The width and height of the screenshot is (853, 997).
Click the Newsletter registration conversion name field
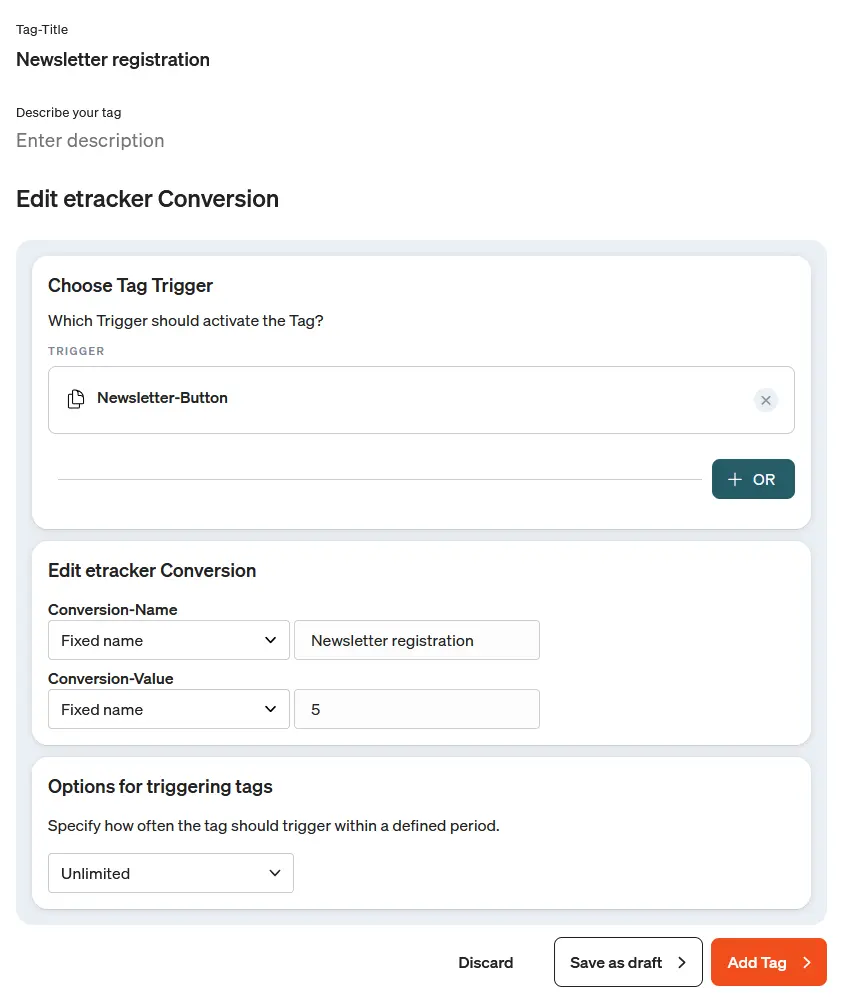pyautogui.click(x=417, y=640)
